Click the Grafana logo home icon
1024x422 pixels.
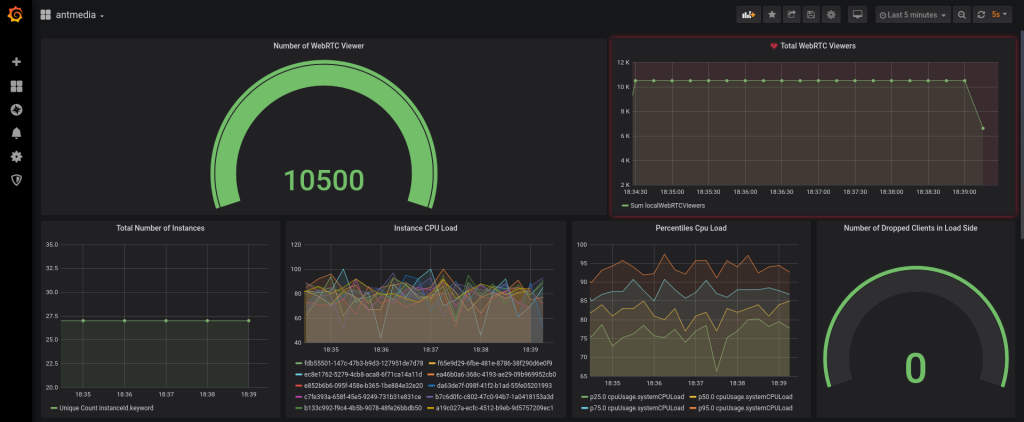click(x=16, y=14)
